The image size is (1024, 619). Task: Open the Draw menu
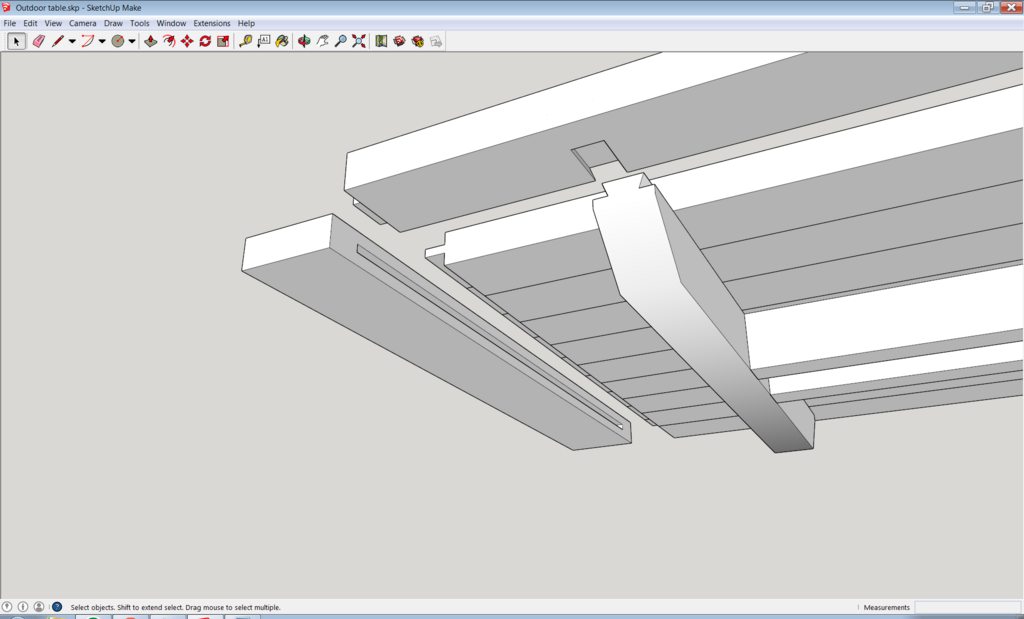click(114, 23)
